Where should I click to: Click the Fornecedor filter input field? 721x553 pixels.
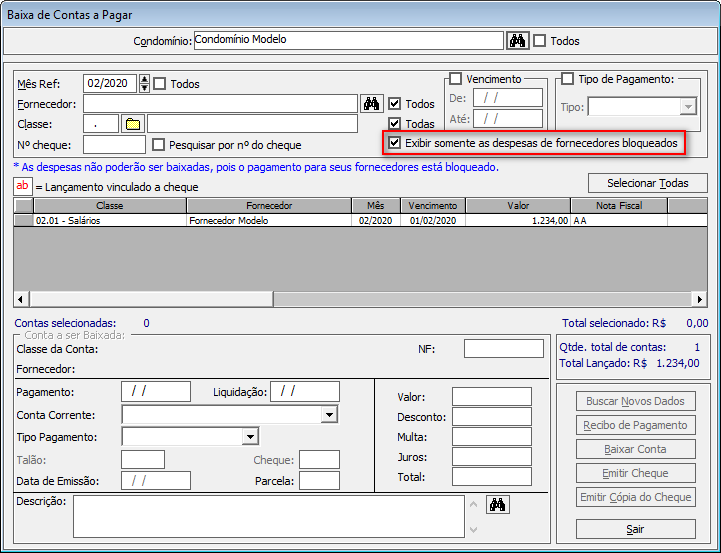[220, 104]
